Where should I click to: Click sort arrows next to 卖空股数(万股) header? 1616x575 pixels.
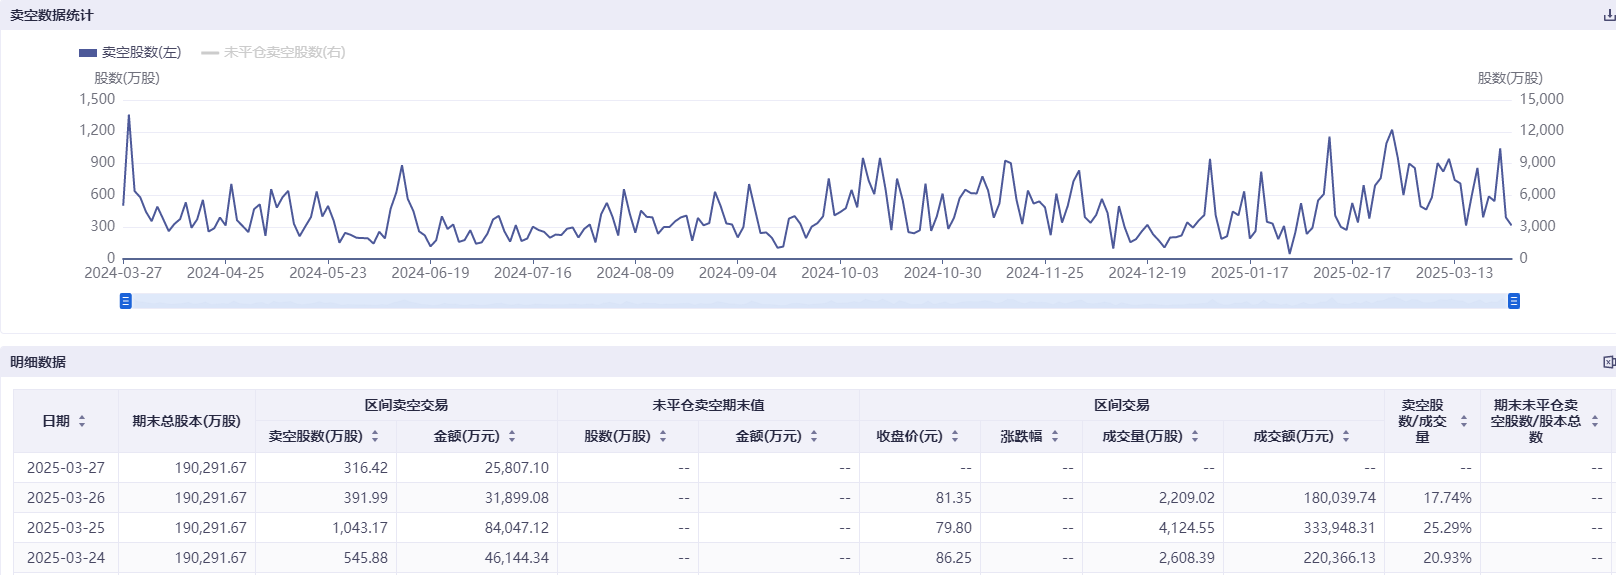pos(375,436)
